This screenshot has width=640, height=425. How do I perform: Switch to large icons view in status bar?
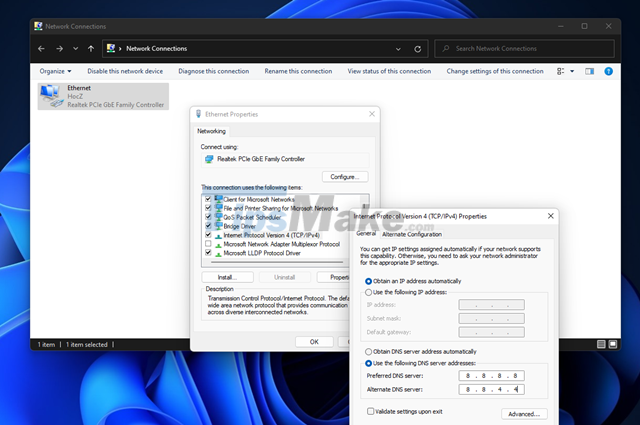point(613,344)
